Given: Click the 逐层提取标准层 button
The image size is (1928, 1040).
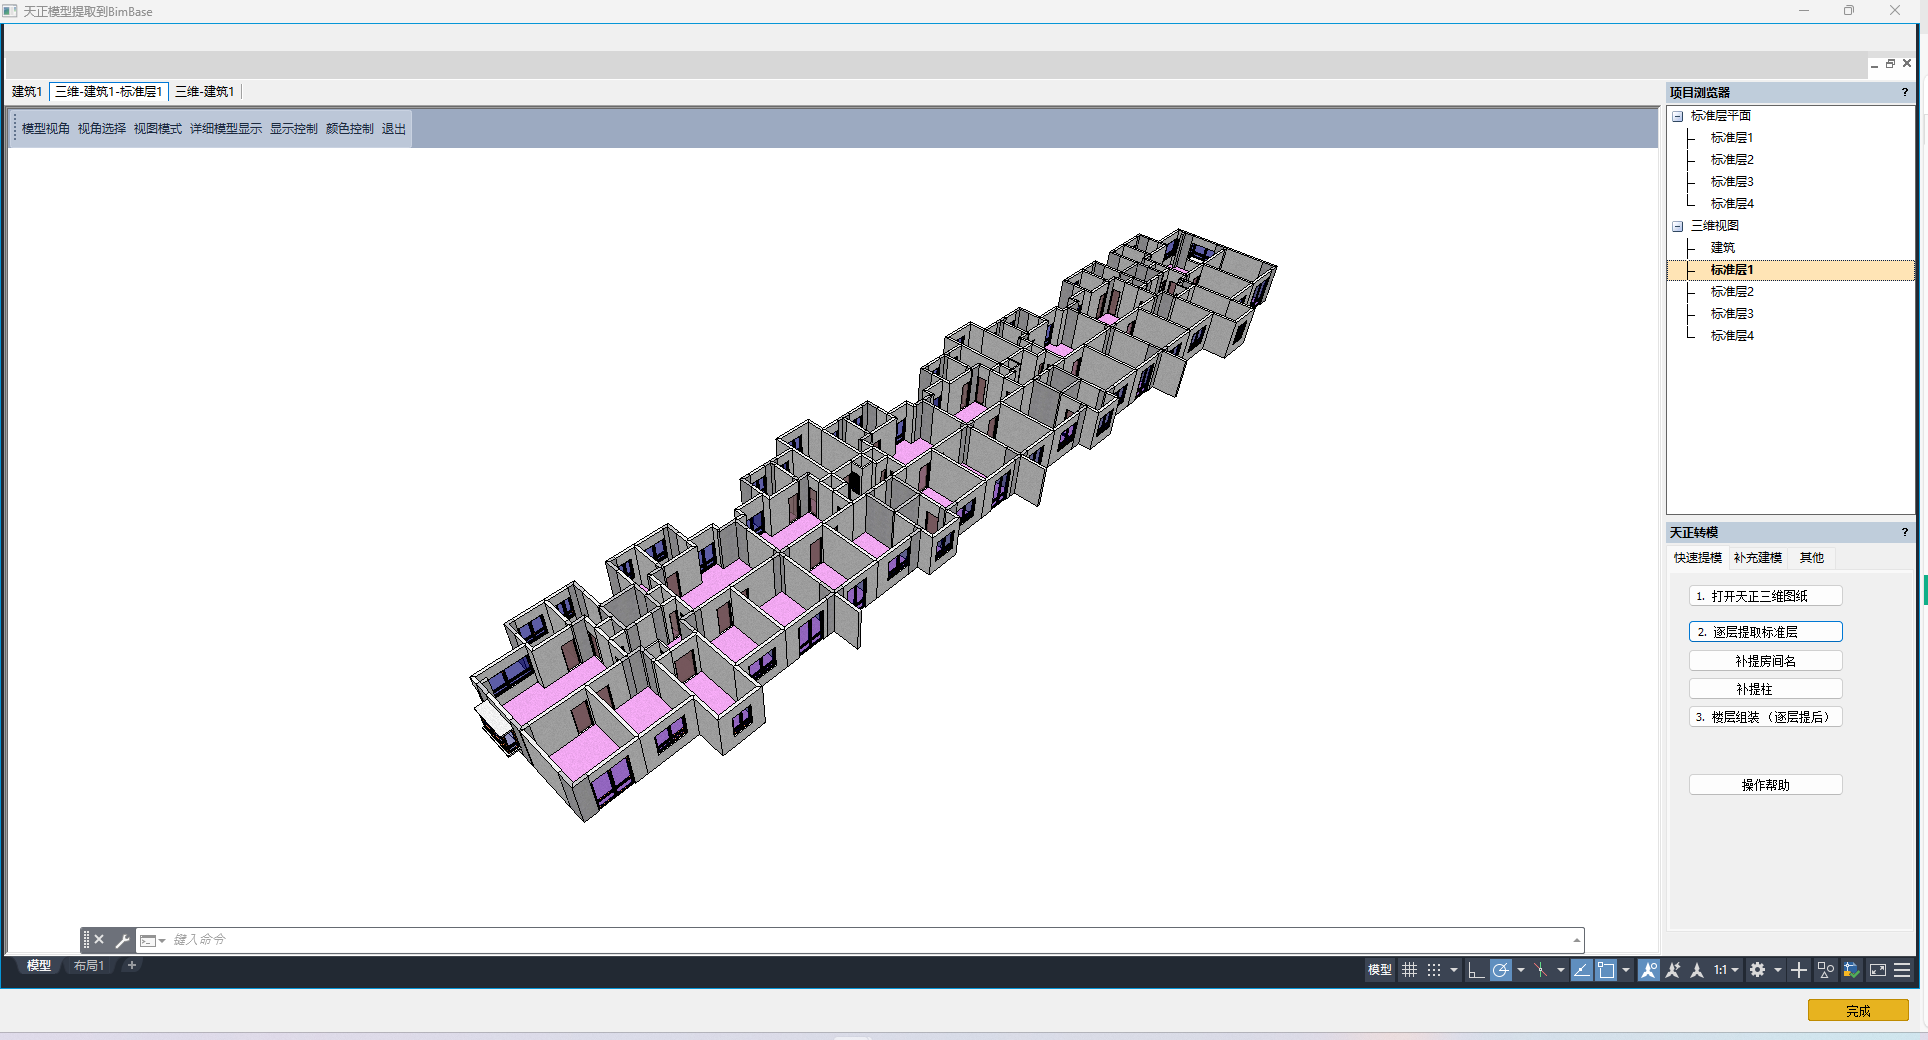Looking at the screenshot, I should 1766,632.
